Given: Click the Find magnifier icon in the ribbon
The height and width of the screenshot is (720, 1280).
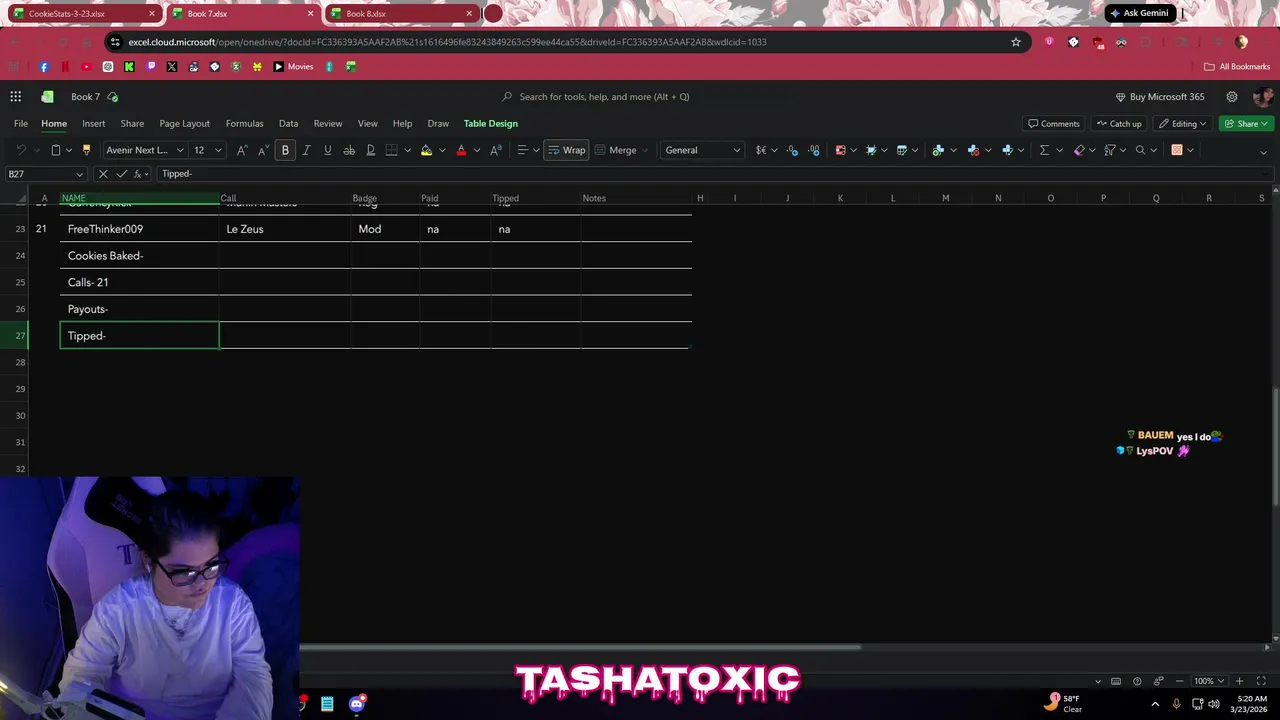Looking at the screenshot, I should 1140,150.
